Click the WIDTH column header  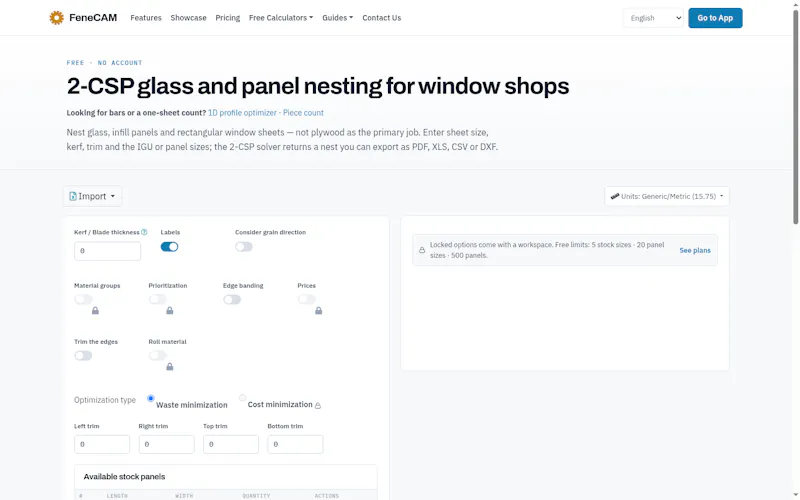point(184,496)
